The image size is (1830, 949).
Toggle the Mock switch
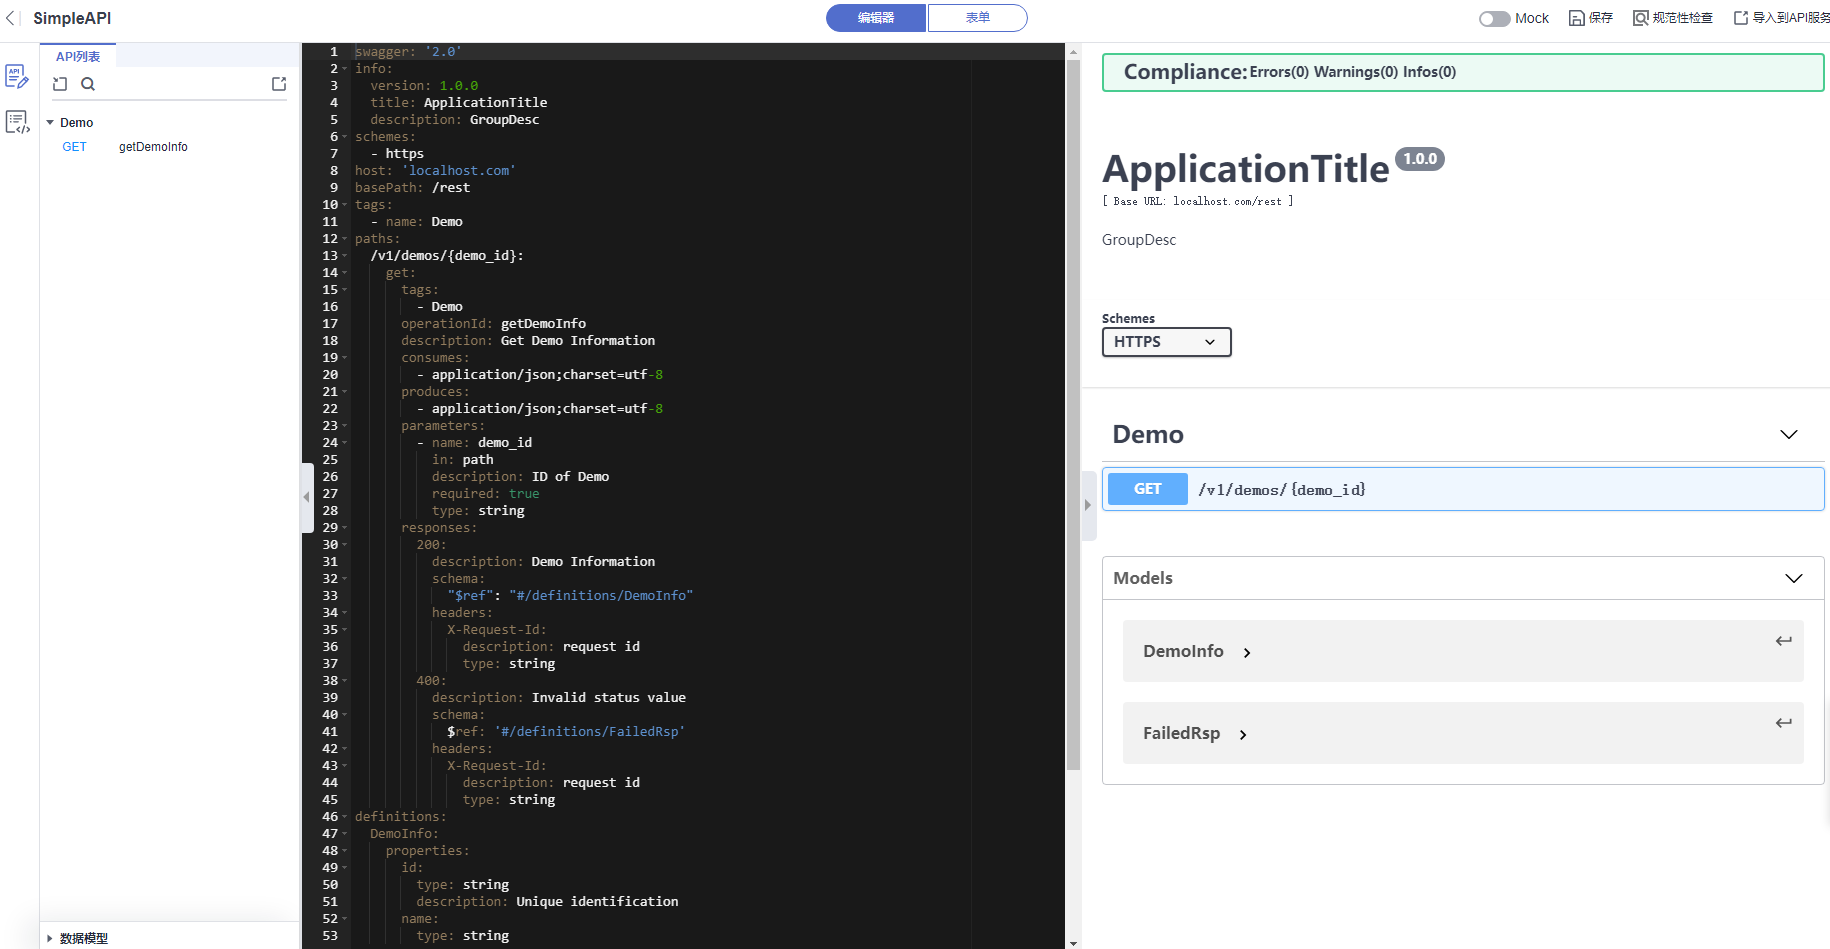pyautogui.click(x=1494, y=18)
